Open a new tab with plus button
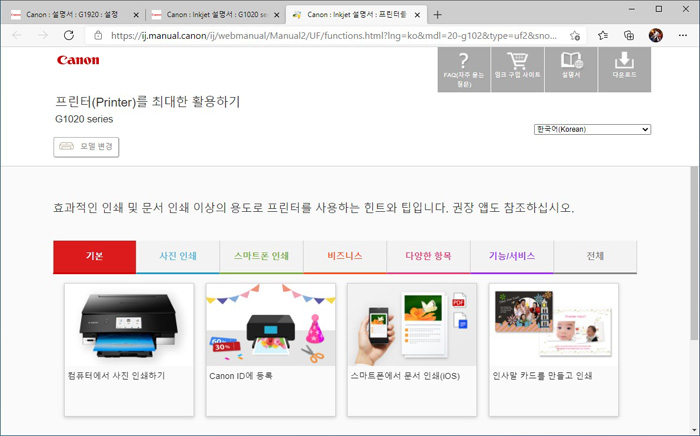This screenshot has width=700, height=436. [x=438, y=15]
